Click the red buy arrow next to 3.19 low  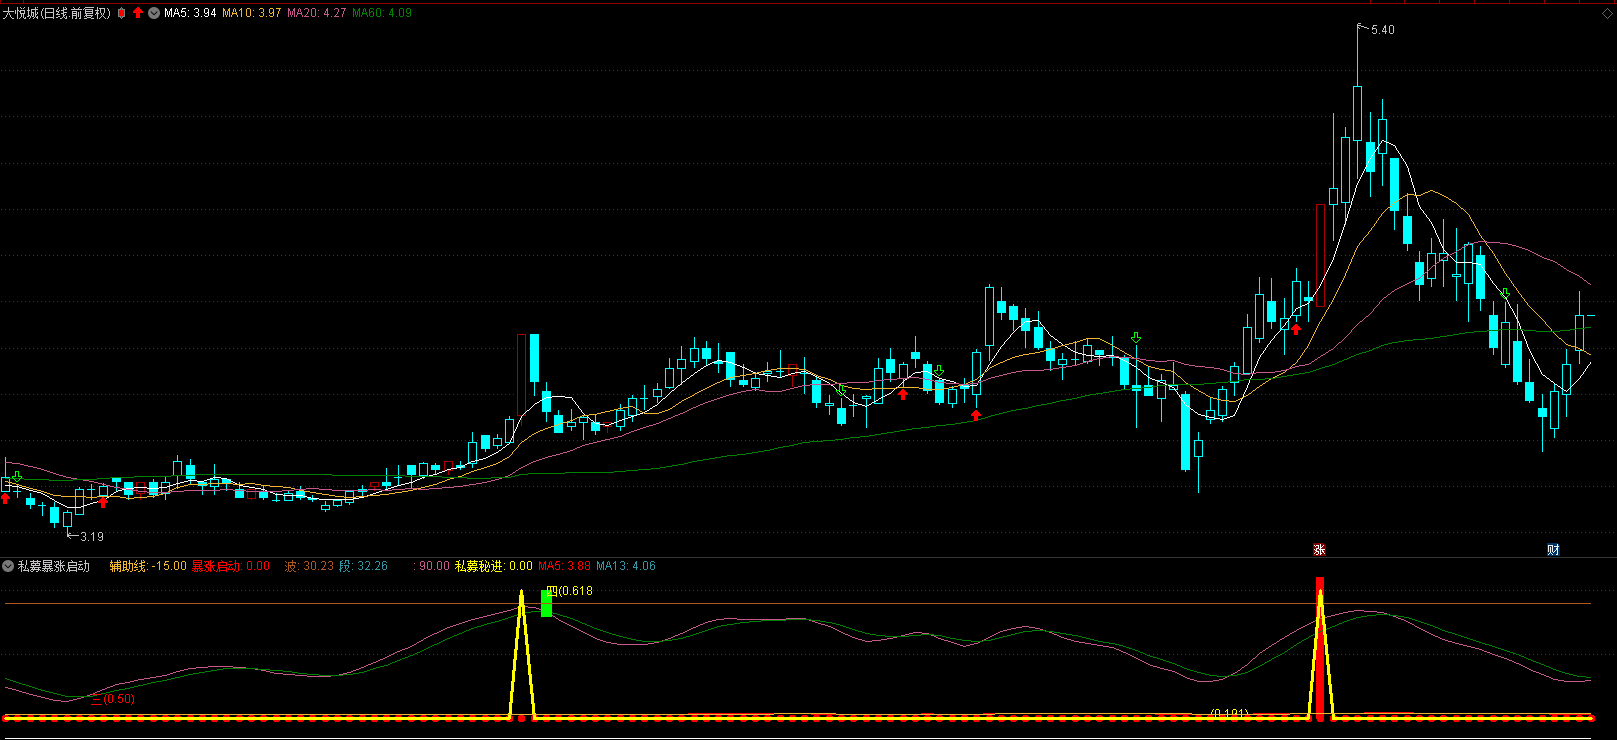(103, 502)
